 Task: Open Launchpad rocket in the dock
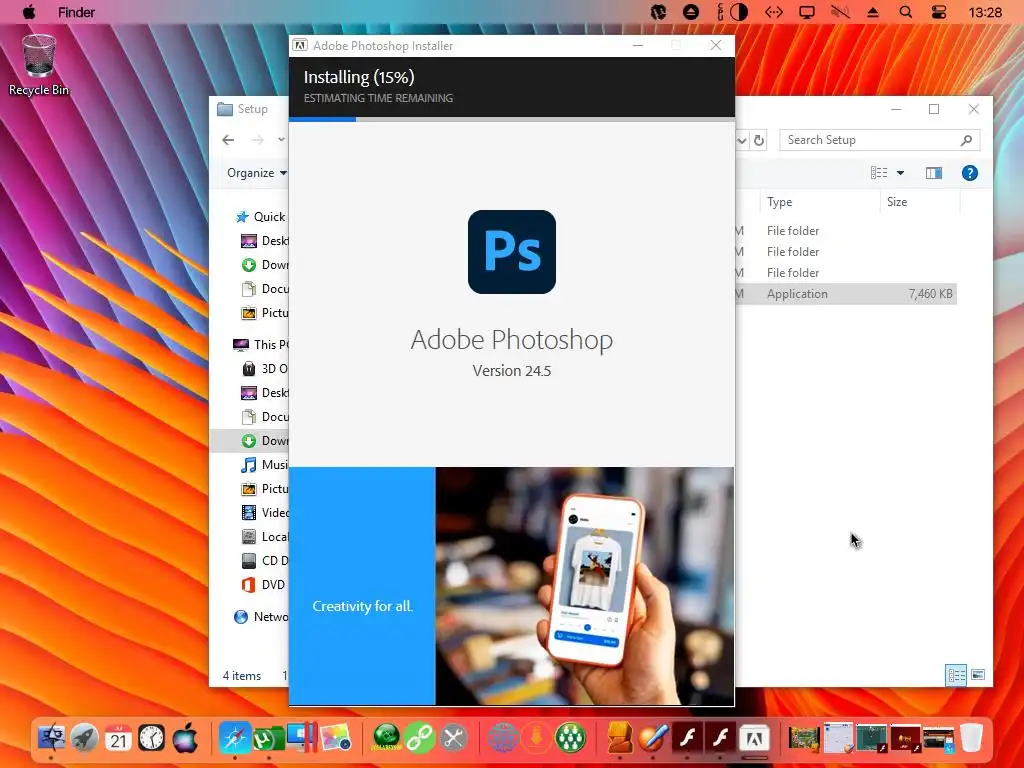coord(84,738)
